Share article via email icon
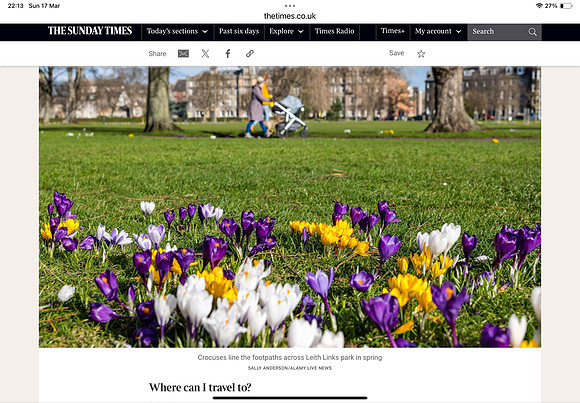580x403 pixels. [x=183, y=54]
